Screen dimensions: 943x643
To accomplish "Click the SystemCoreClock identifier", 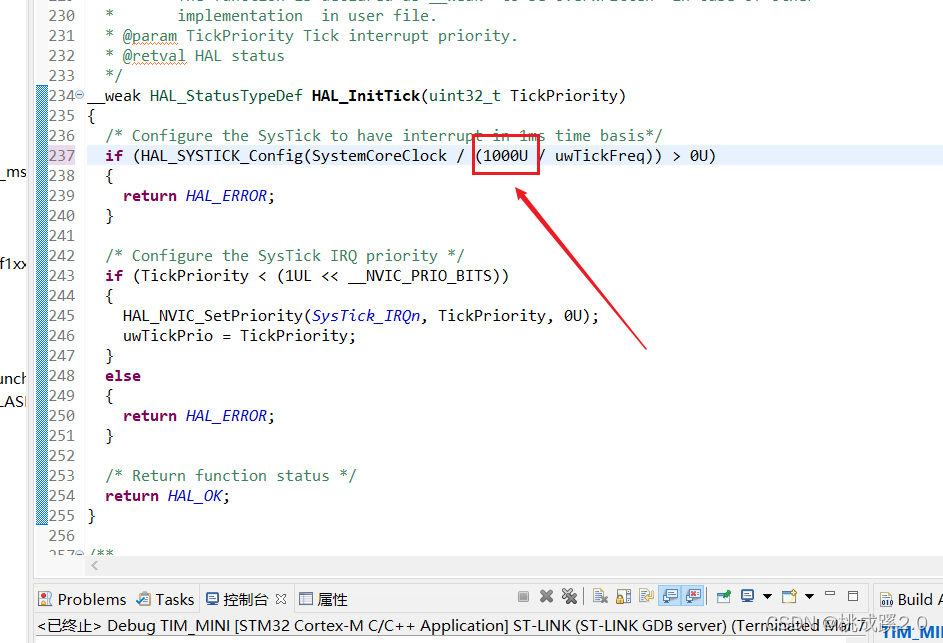I will [379, 156].
